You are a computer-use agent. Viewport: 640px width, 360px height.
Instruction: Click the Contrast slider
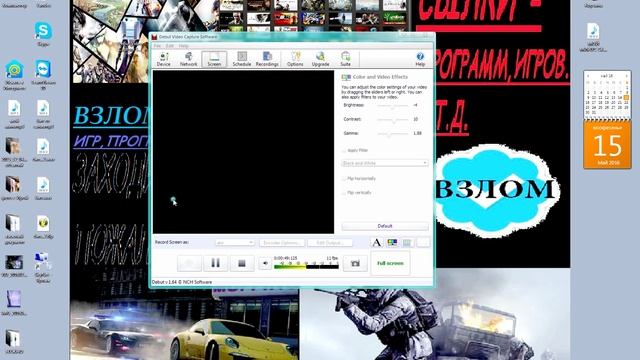click(393, 120)
